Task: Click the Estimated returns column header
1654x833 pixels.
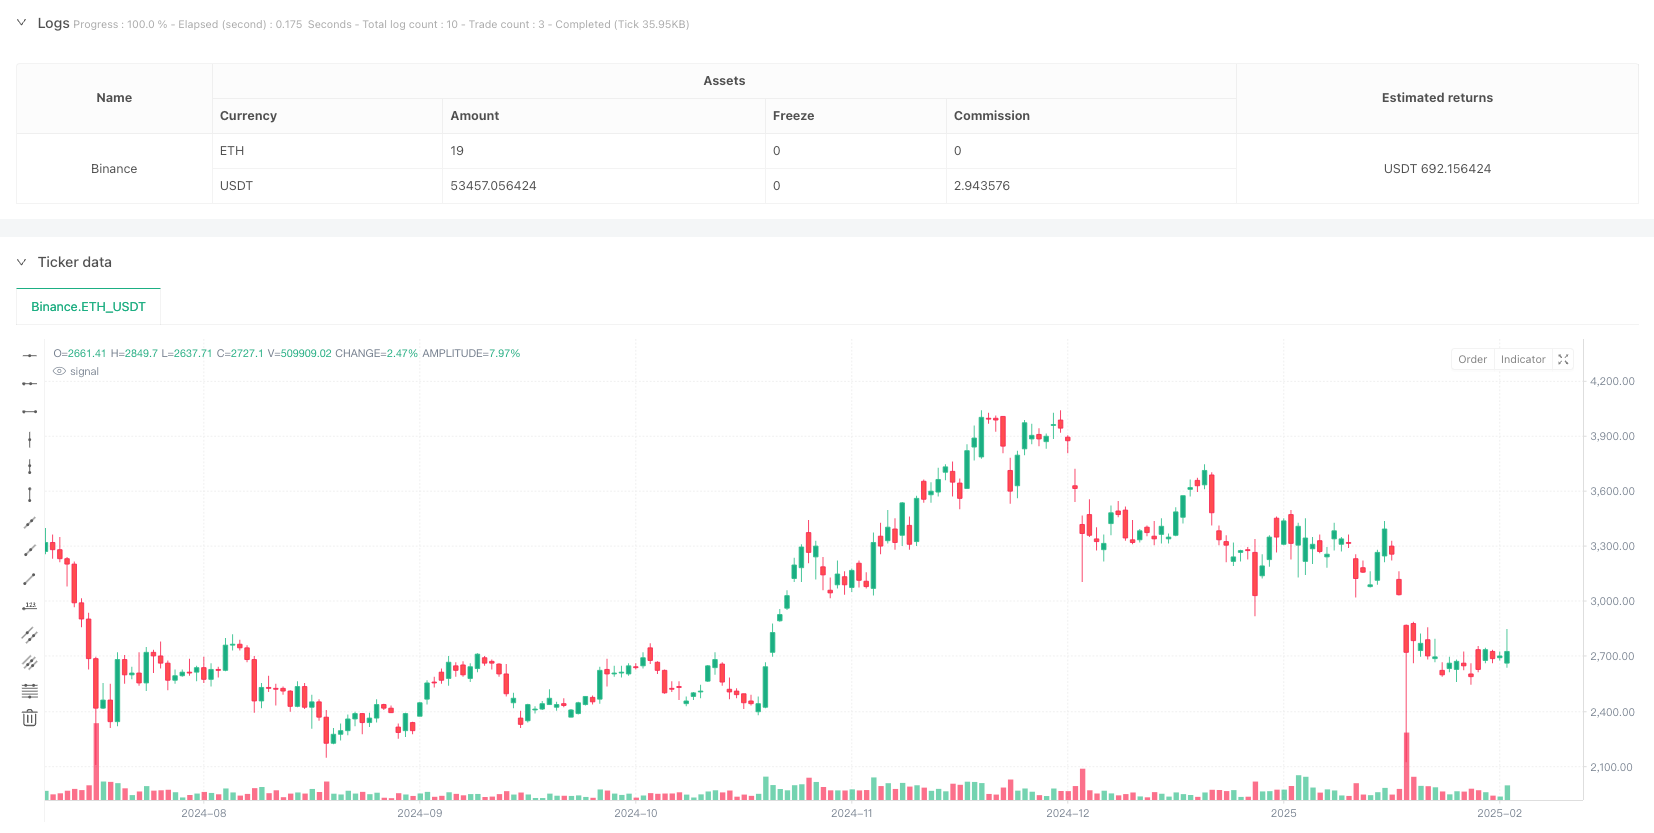Action: [x=1436, y=98]
